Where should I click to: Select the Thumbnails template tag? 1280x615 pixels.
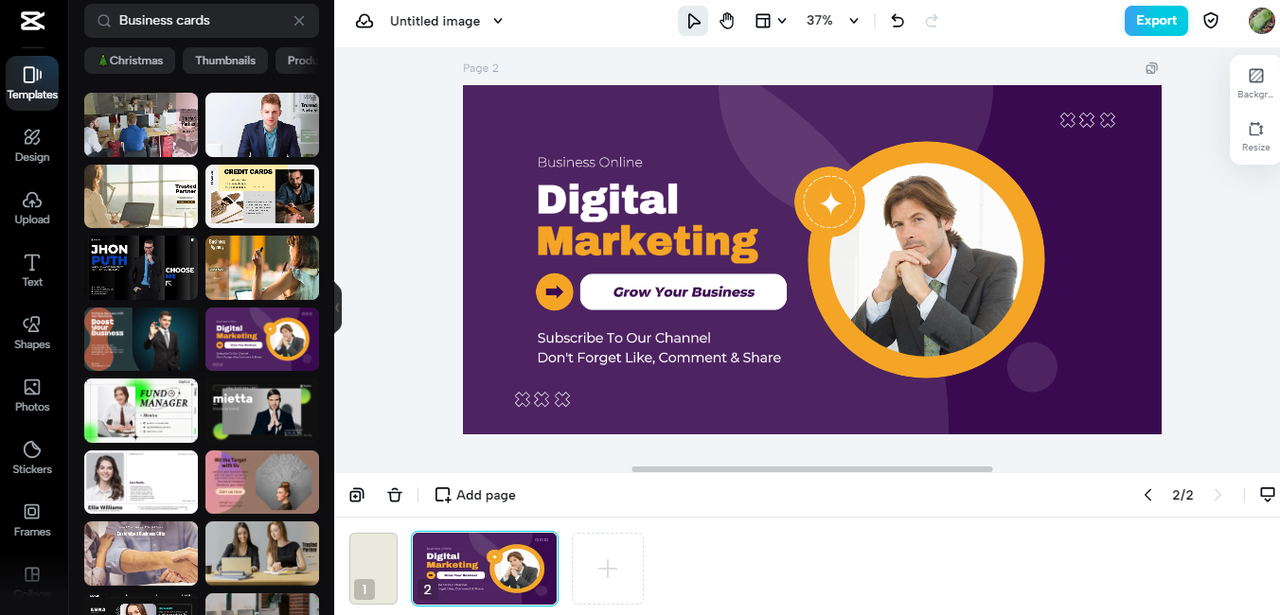click(x=225, y=60)
